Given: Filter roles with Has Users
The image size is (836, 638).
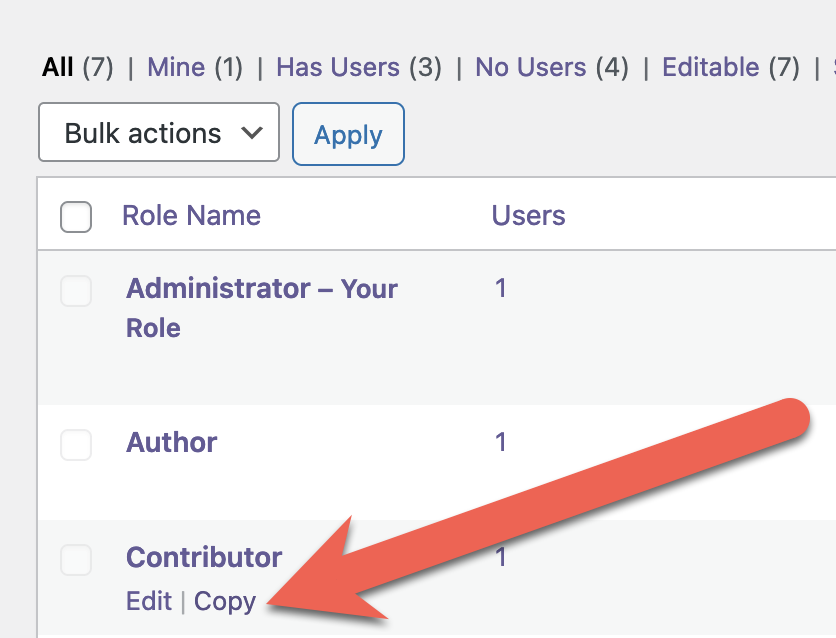Looking at the screenshot, I should click(338, 67).
